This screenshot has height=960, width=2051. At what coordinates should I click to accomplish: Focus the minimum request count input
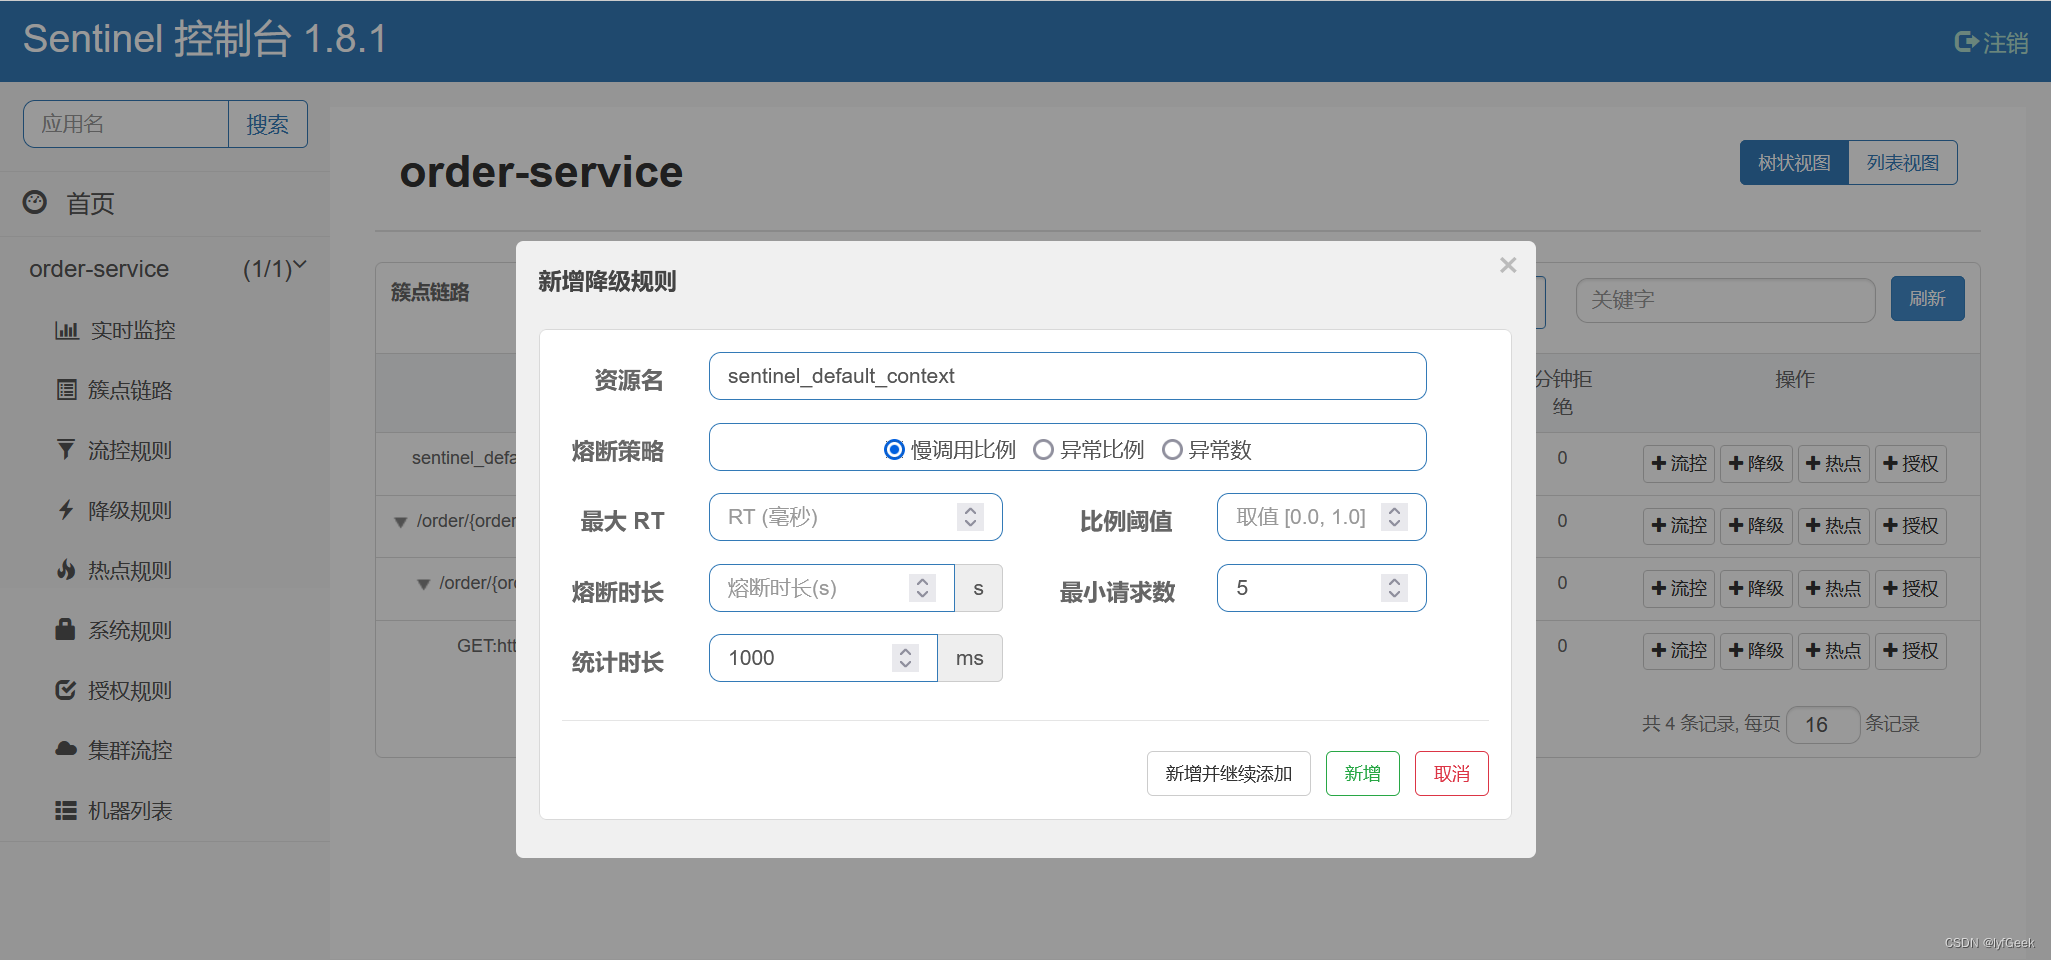[x=1322, y=588]
